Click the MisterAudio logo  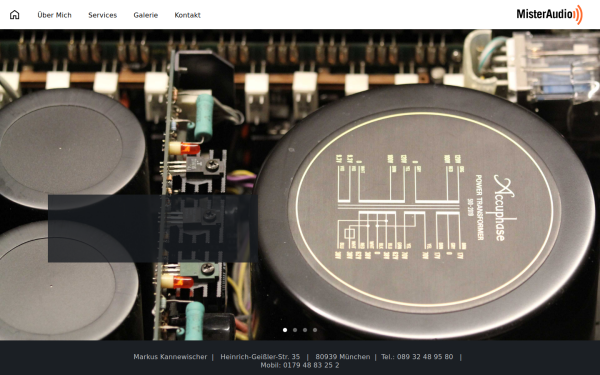(549, 15)
